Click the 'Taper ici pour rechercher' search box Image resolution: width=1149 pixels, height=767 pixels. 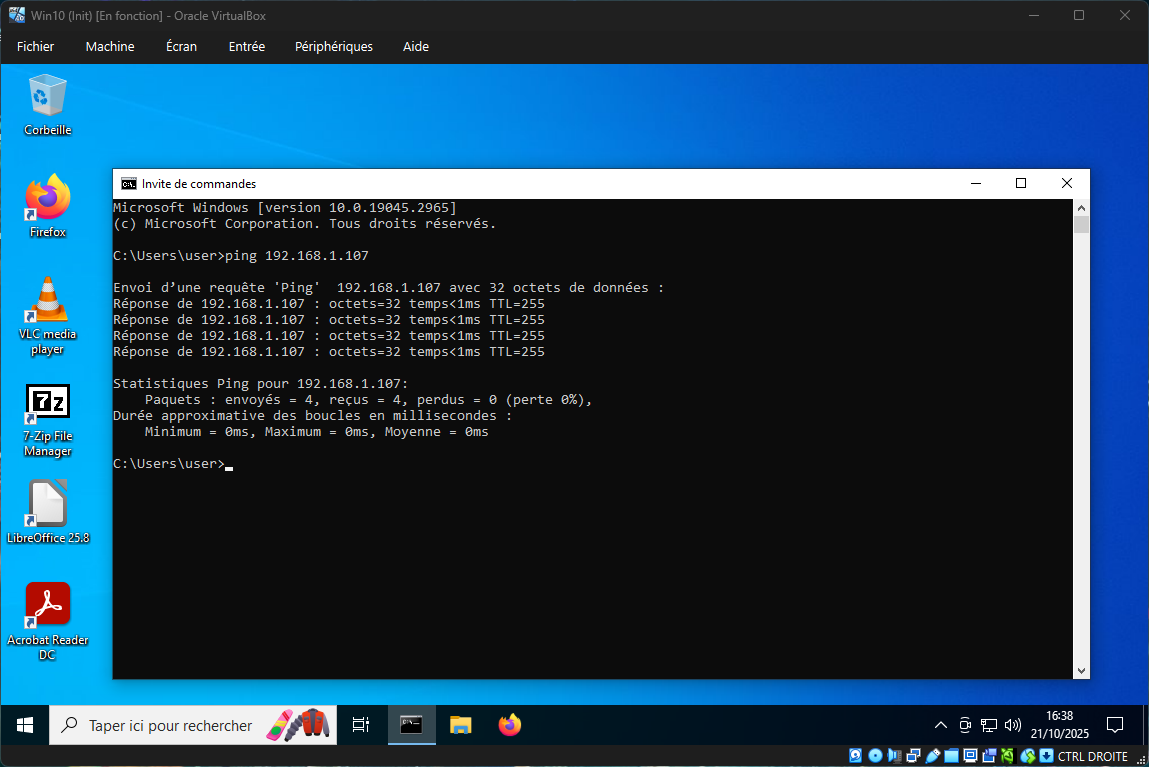coord(170,725)
